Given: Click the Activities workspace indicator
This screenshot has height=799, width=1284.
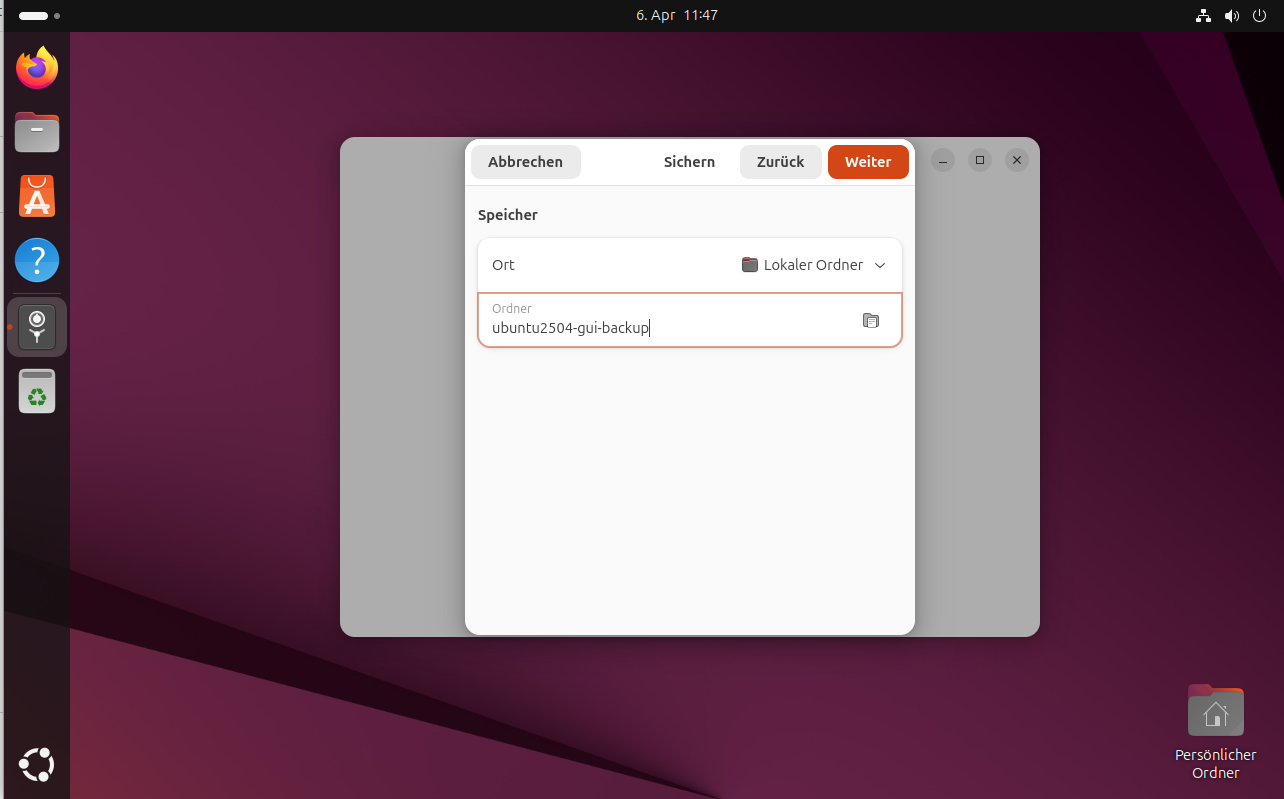Looking at the screenshot, I should pyautogui.click(x=39, y=16).
